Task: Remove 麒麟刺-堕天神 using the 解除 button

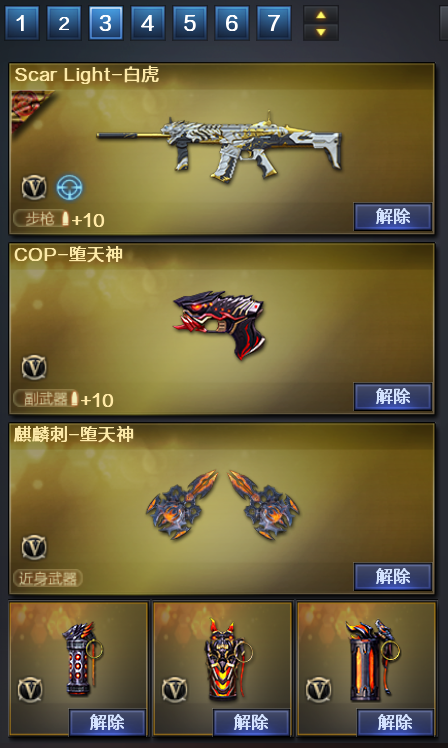Action: [x=393, y=576]
